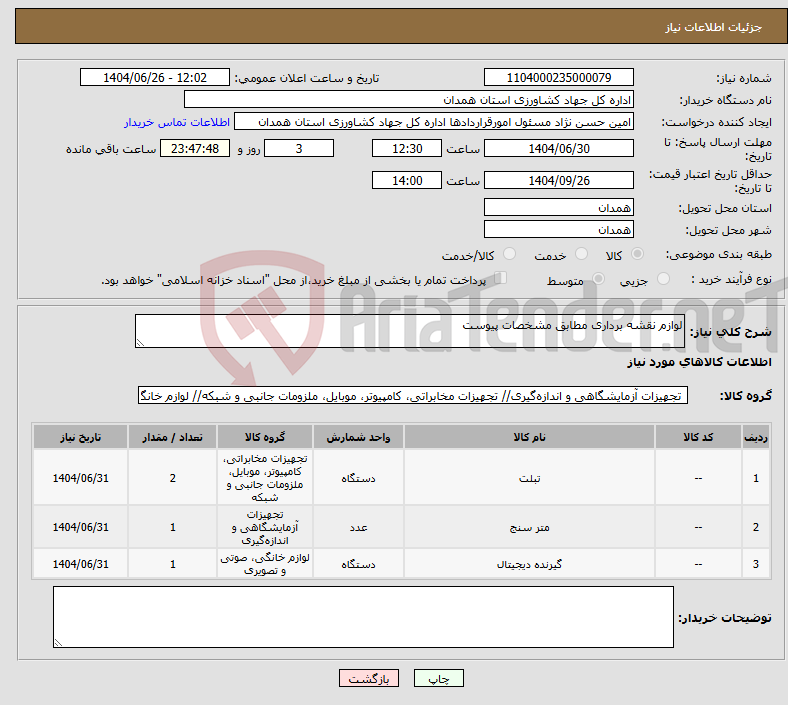Click the لوازم خانگی، صوتی و تصویری group cell
The image size is (788, 705).
(265, 564)
